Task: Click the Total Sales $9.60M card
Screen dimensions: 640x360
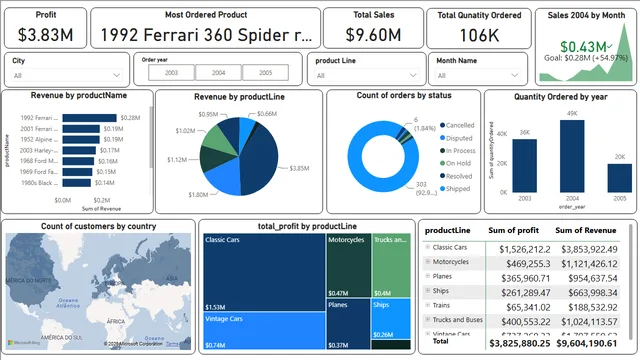Action: 373,28
